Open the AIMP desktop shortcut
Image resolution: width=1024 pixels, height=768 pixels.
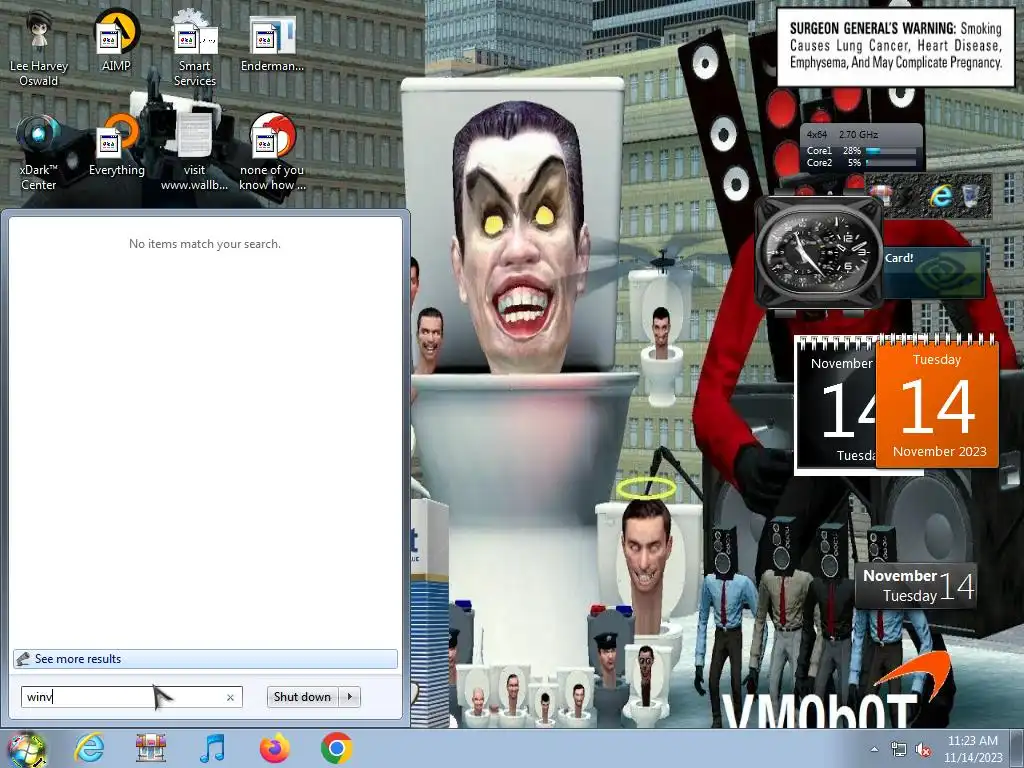pyautogui.click(x=116, y=40)
